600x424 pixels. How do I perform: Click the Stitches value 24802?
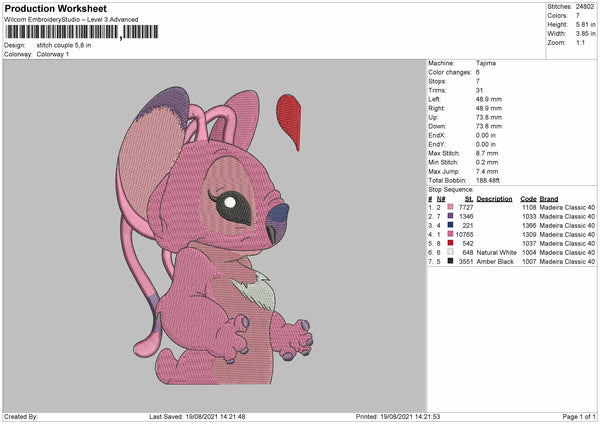coord(585,7)
